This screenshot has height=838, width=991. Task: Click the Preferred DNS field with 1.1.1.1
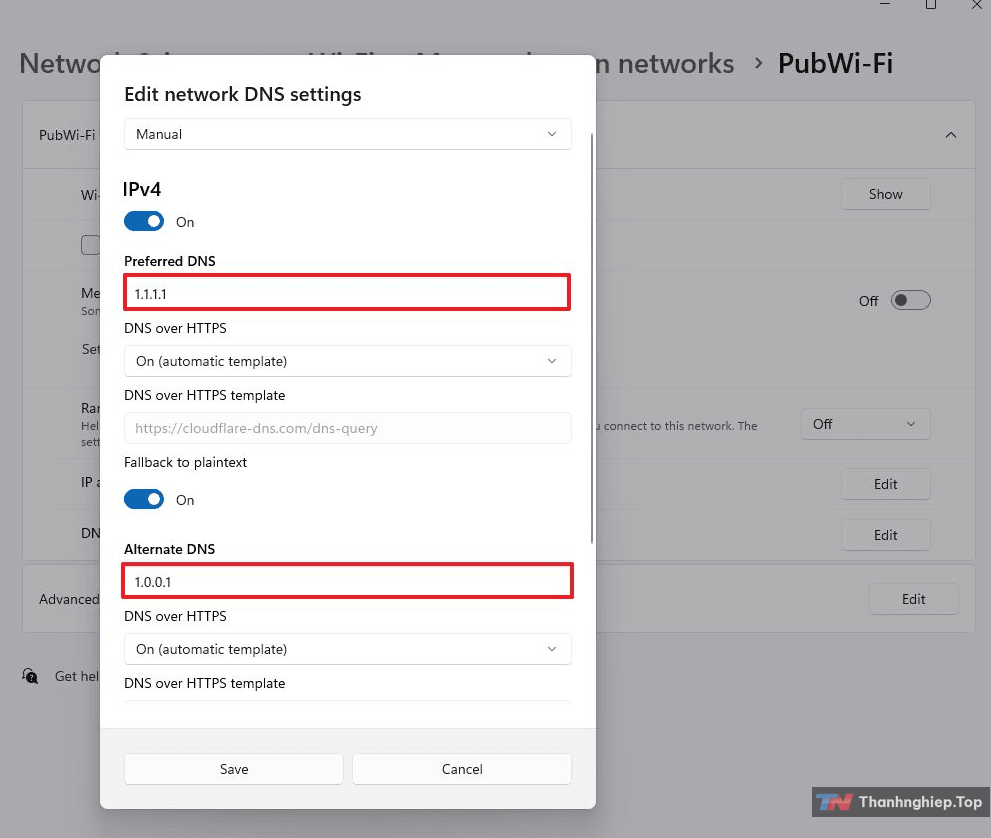tap(347, 293)
